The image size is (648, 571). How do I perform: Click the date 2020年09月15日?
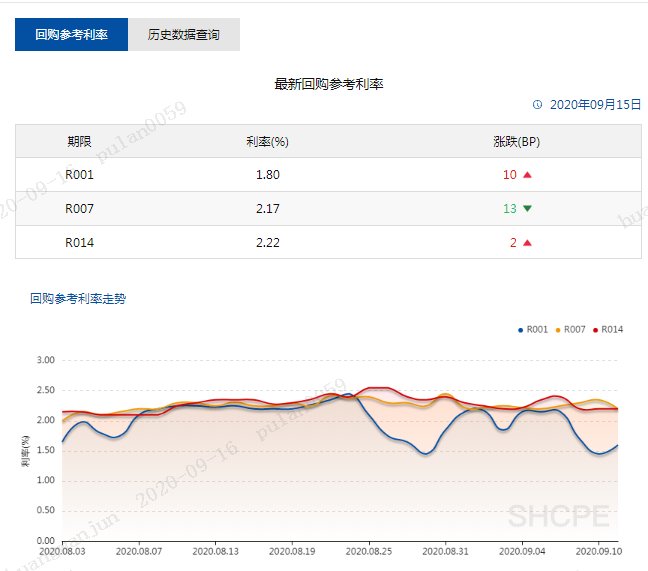pyautogui.click(x=596, y=105)
